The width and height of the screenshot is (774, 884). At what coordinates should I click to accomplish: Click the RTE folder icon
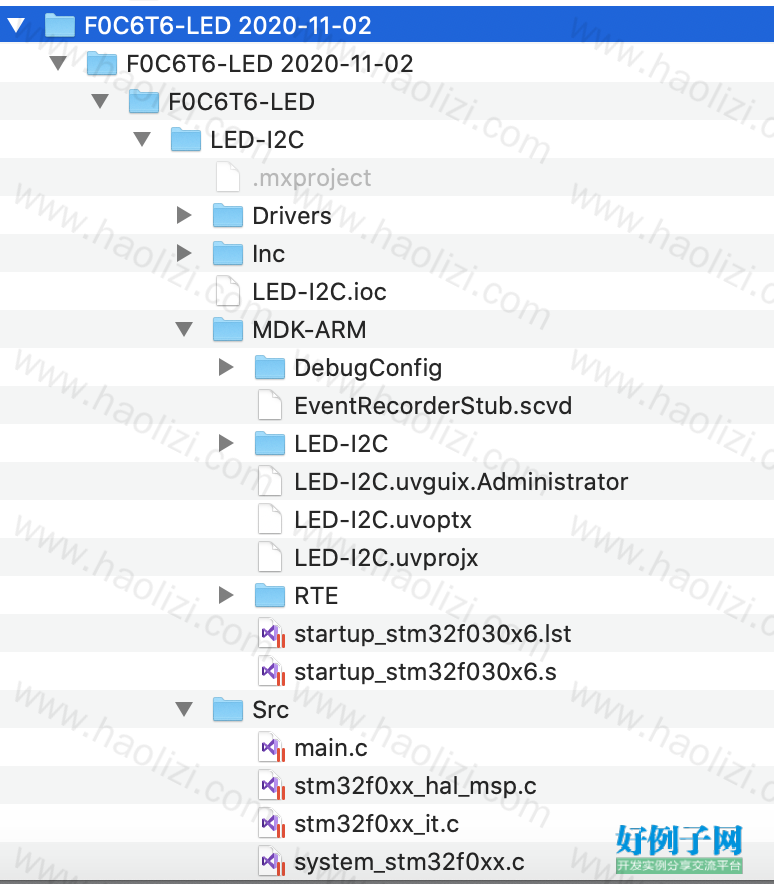[x=270, y=595]
